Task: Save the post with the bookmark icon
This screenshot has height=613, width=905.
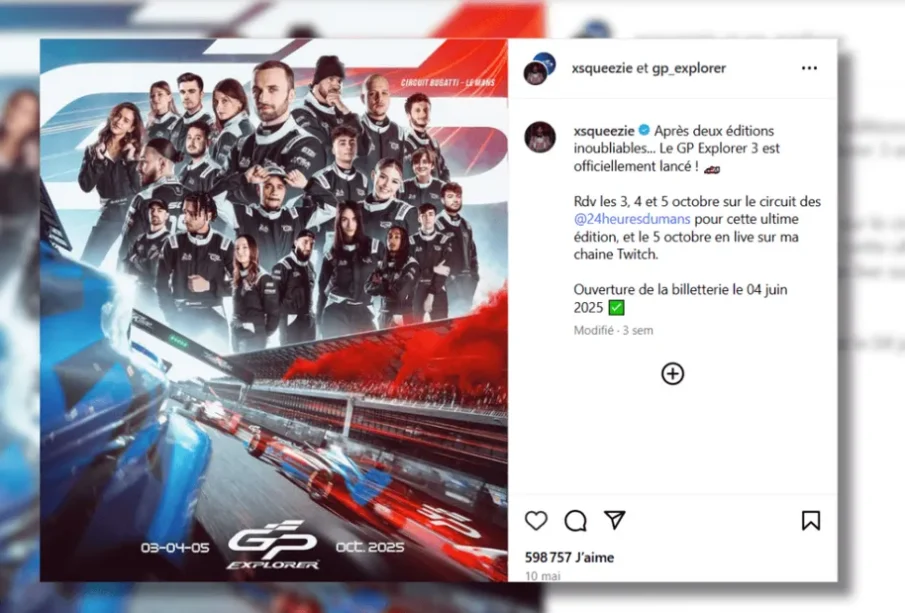Action: pyautogui.click(x=811, y=521)
